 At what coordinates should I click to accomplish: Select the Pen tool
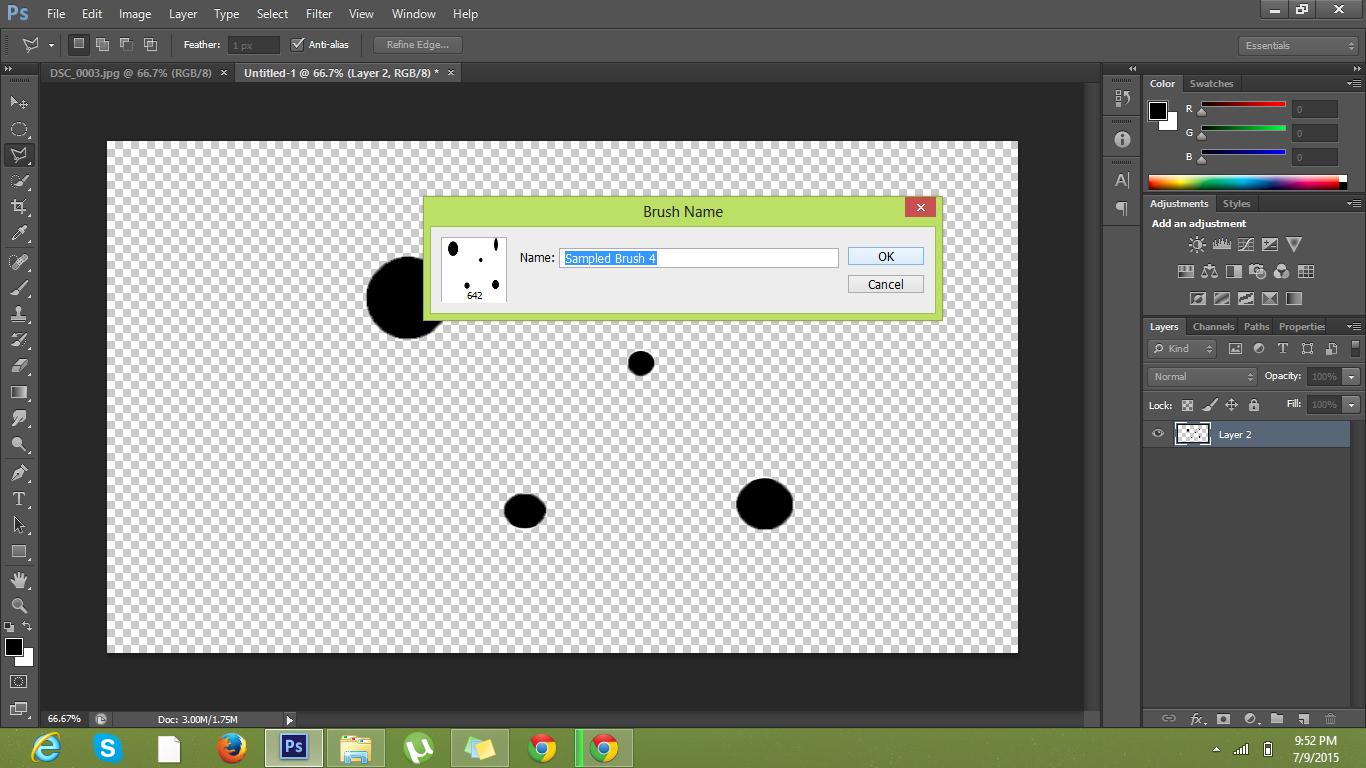19,473
